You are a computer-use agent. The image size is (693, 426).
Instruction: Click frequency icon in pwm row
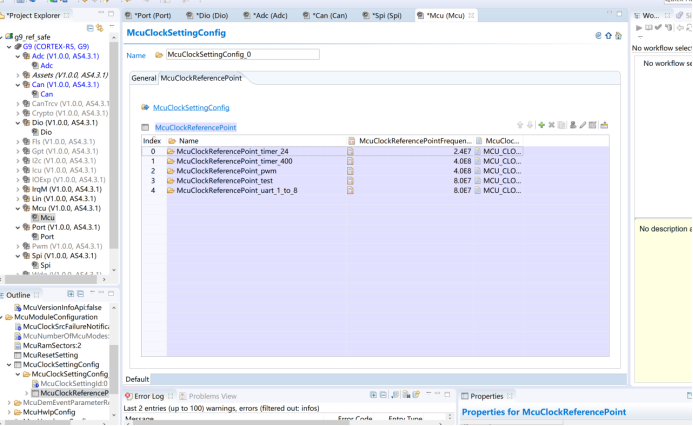click(x=350, y=171)
